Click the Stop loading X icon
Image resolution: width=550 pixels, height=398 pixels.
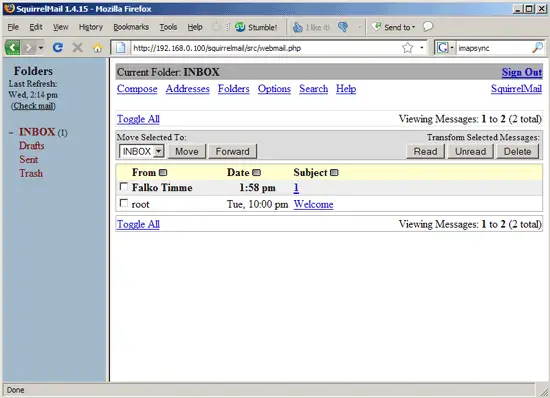pyautogui.click(x=78, y=47)
